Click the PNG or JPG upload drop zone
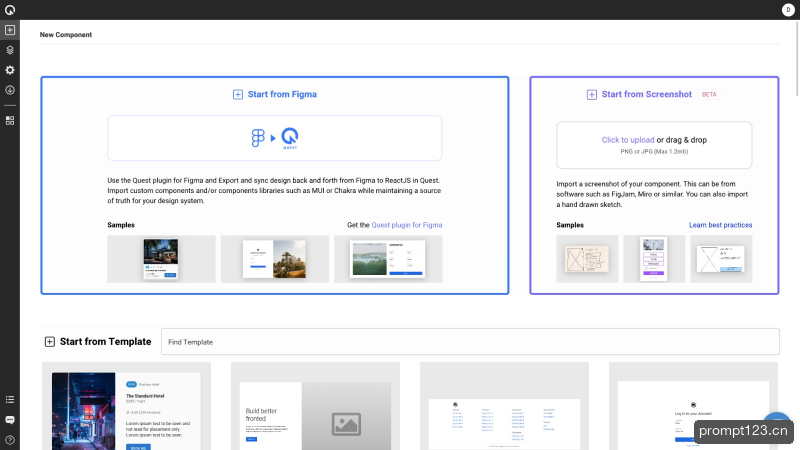800x450 pixels. coord(654,145)
